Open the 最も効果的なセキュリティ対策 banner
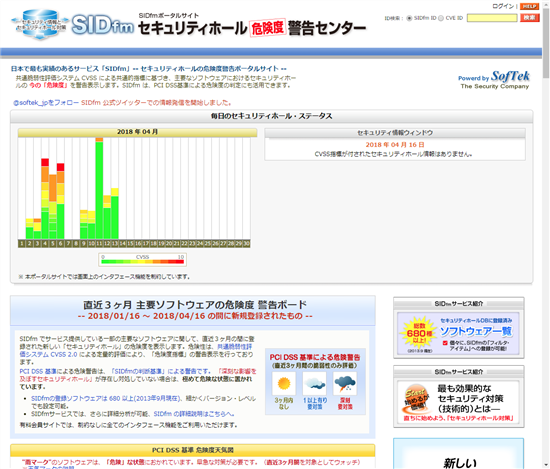Screen dimensions: 550x469 [458, 402]
